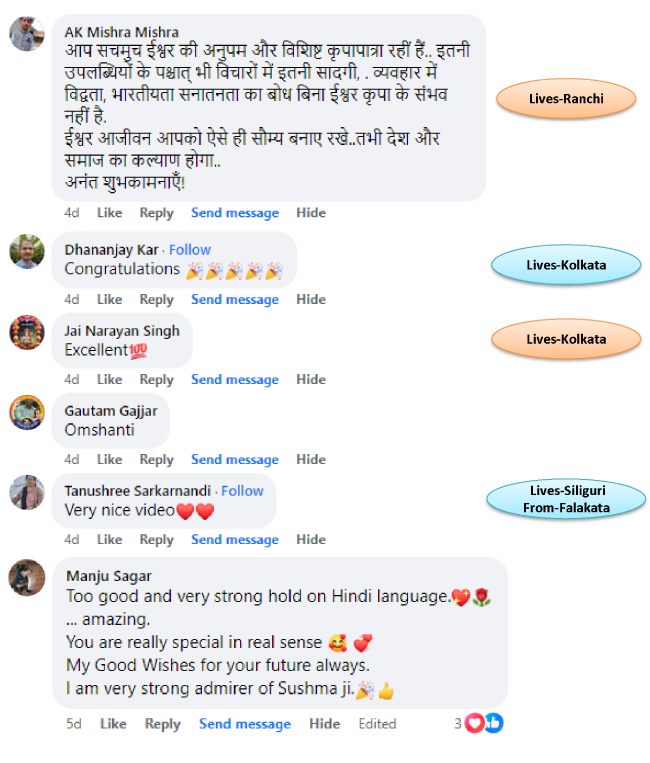Follow Dhananjay Kar
The width and height of the screenshot is (650, 763).
click(x=190, y=250)
